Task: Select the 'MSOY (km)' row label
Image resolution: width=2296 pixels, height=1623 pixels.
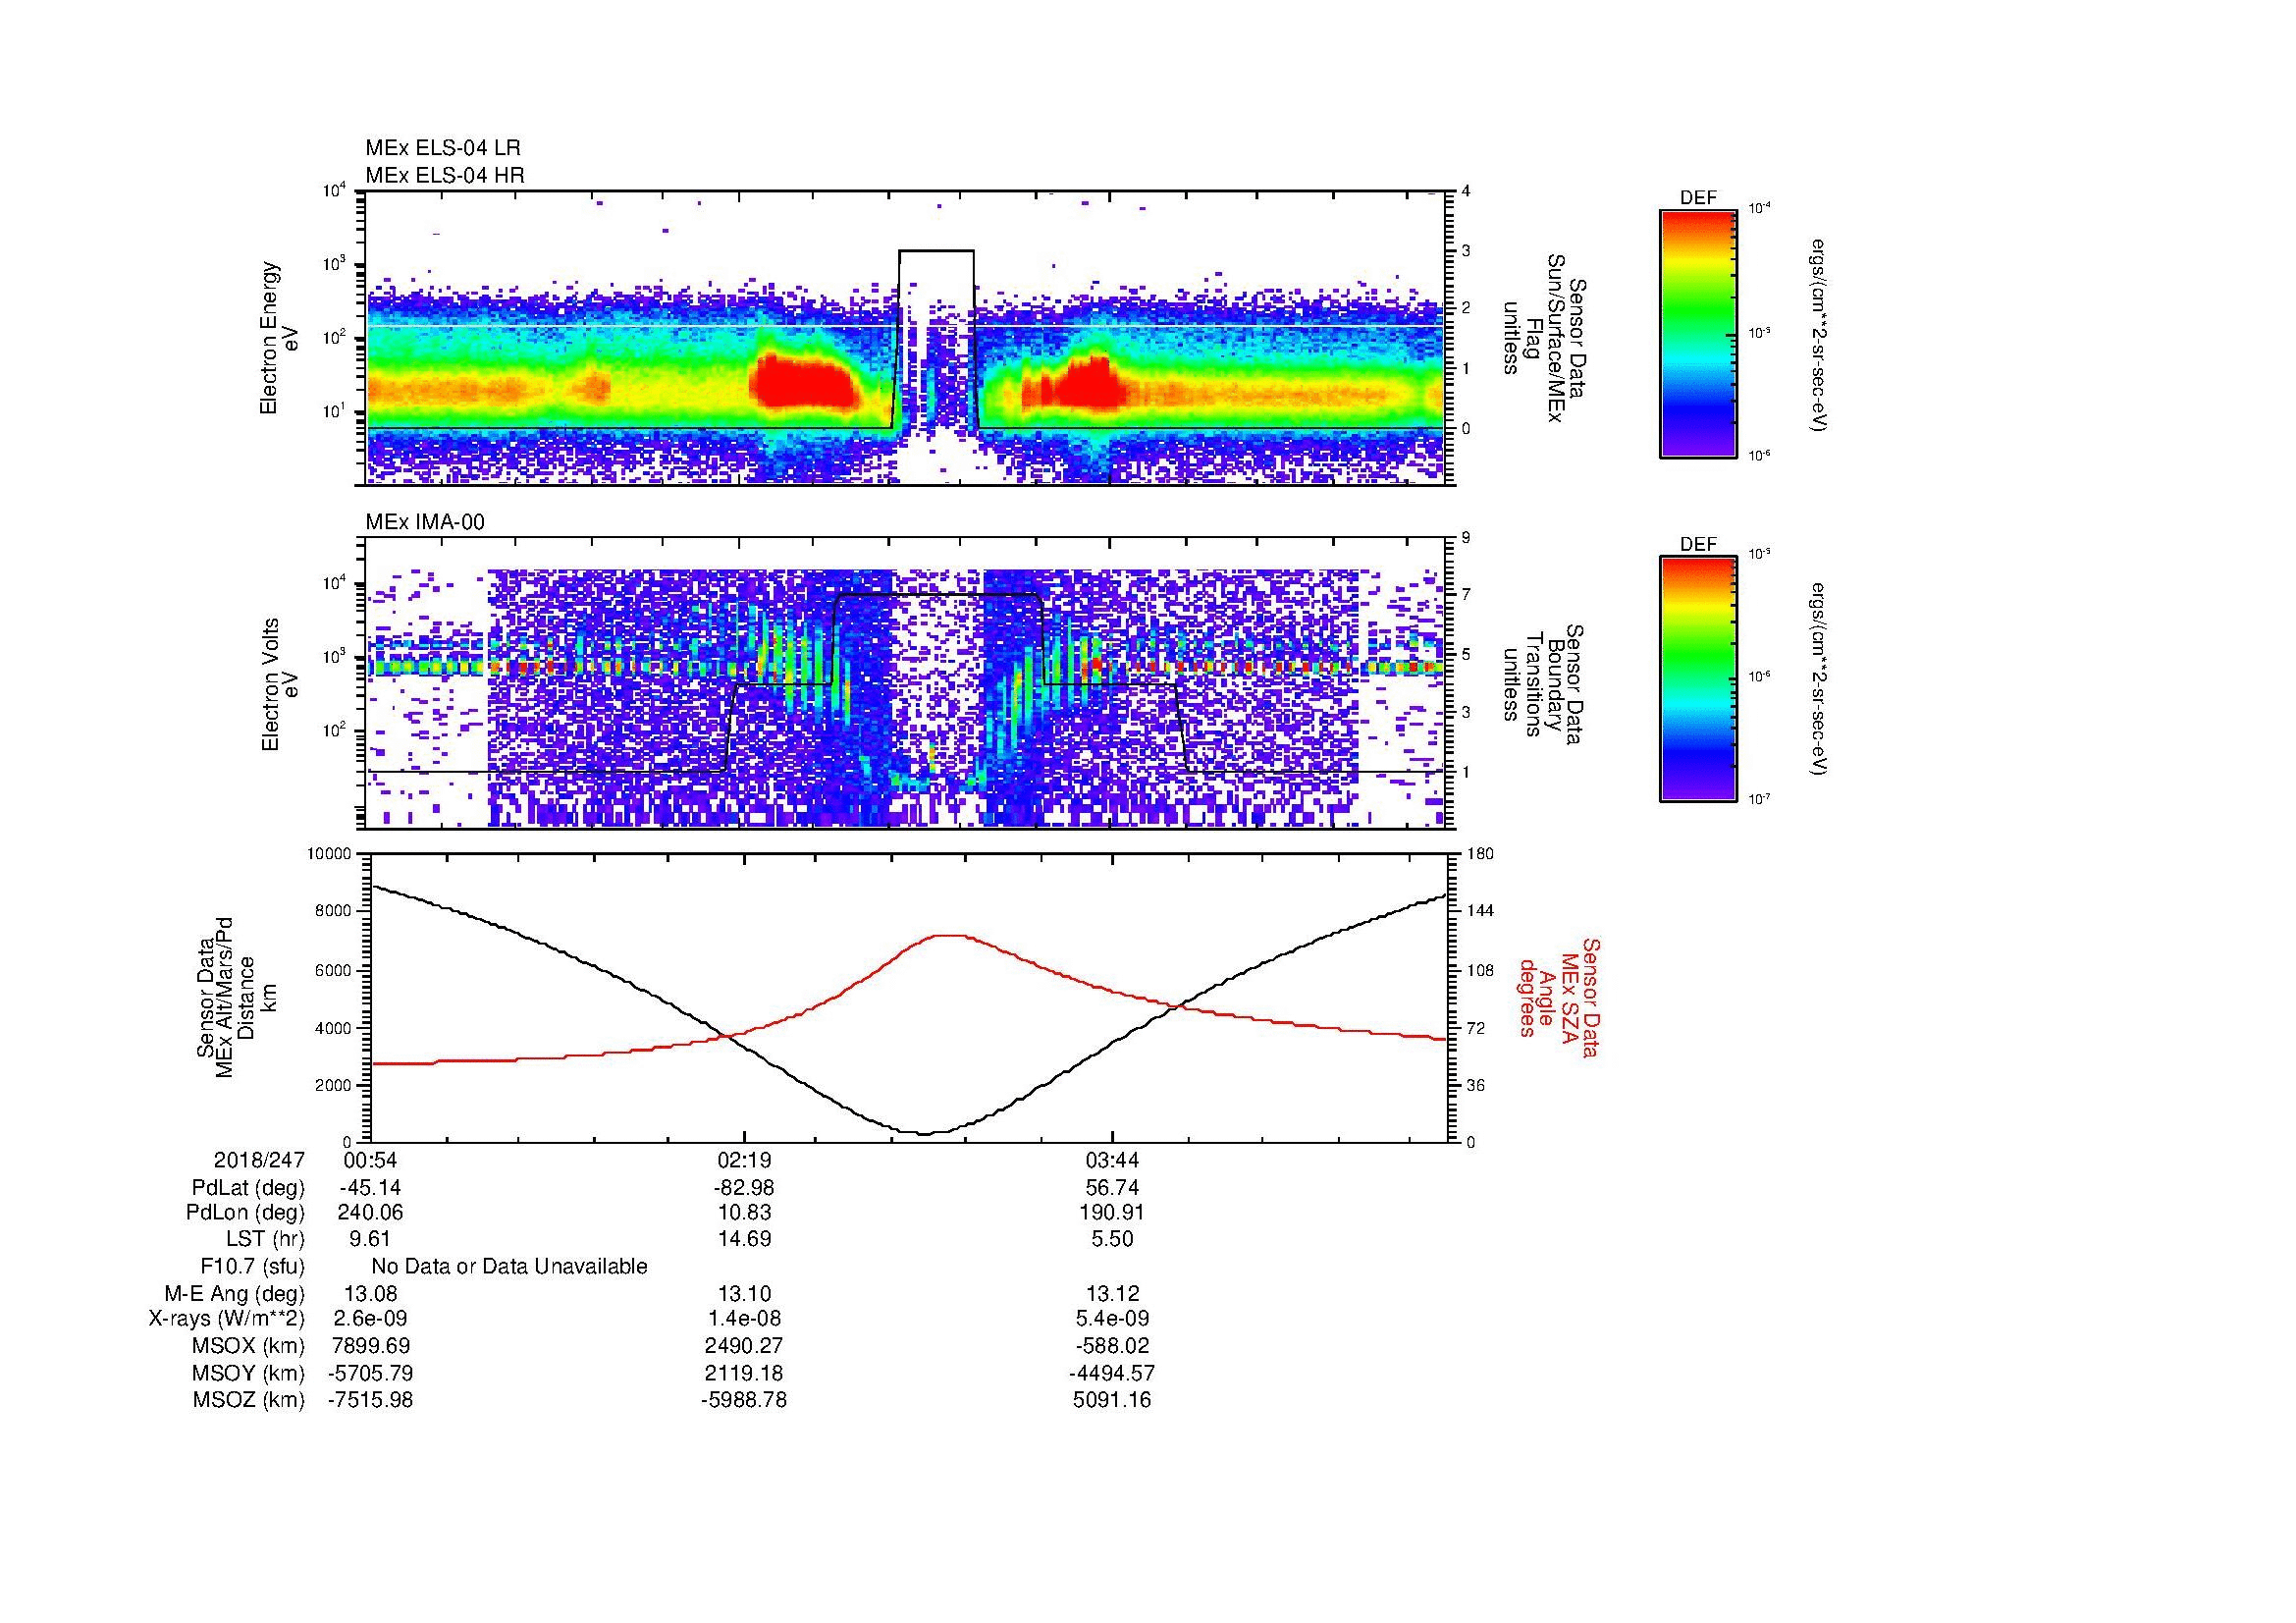Action: (249, 1373)
